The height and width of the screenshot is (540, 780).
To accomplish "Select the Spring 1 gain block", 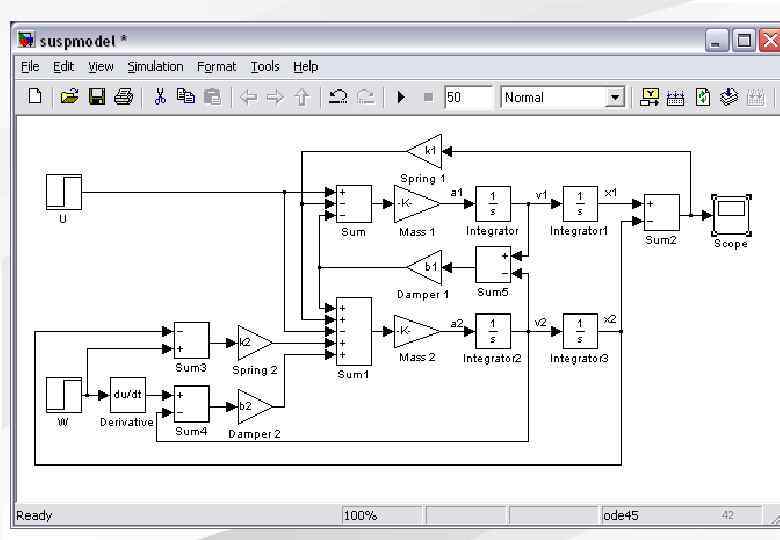I will click(424, 151).
